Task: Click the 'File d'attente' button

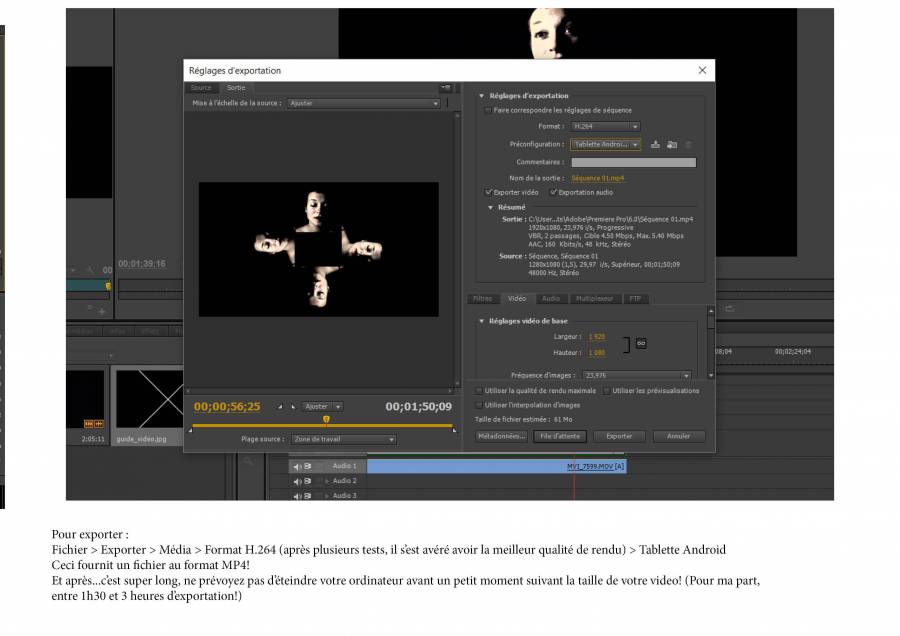Action: [x=560, y=436]
